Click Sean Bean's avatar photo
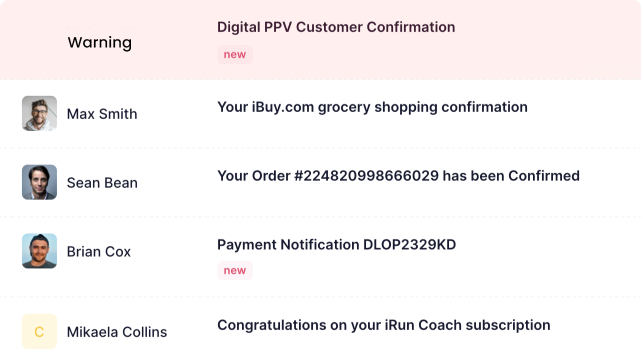Image resolution: width=641 pixels, height=364 pixels. 39,182
